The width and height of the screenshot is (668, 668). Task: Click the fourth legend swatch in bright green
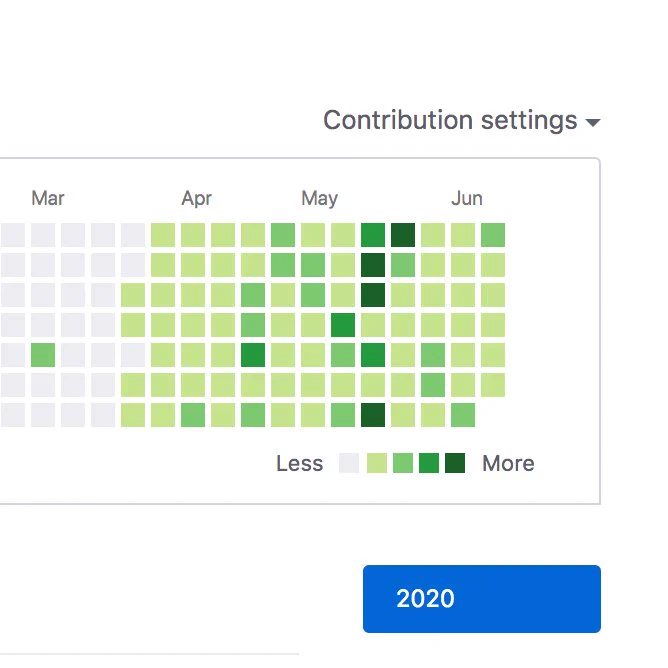[429, 463]
